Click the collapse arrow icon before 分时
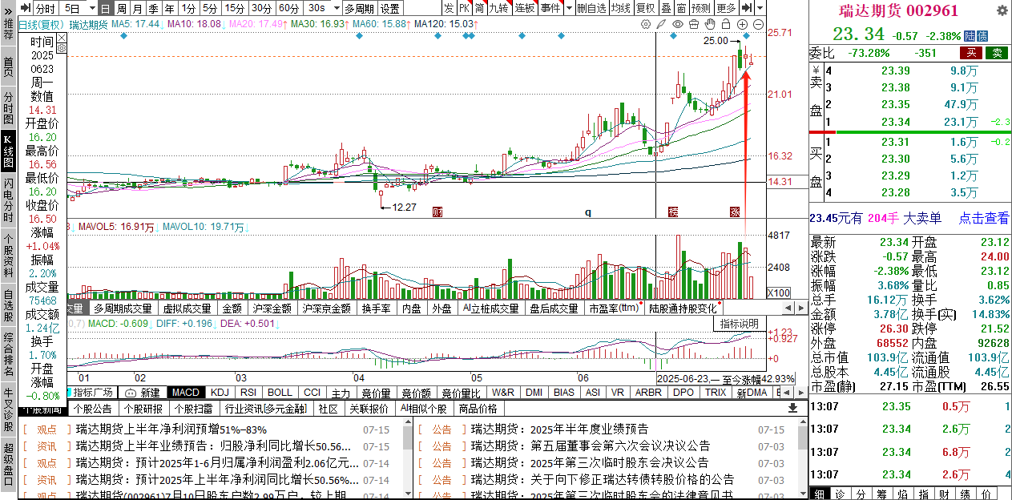The height and width of the screenshot is (500, 1012). (25, 8)
